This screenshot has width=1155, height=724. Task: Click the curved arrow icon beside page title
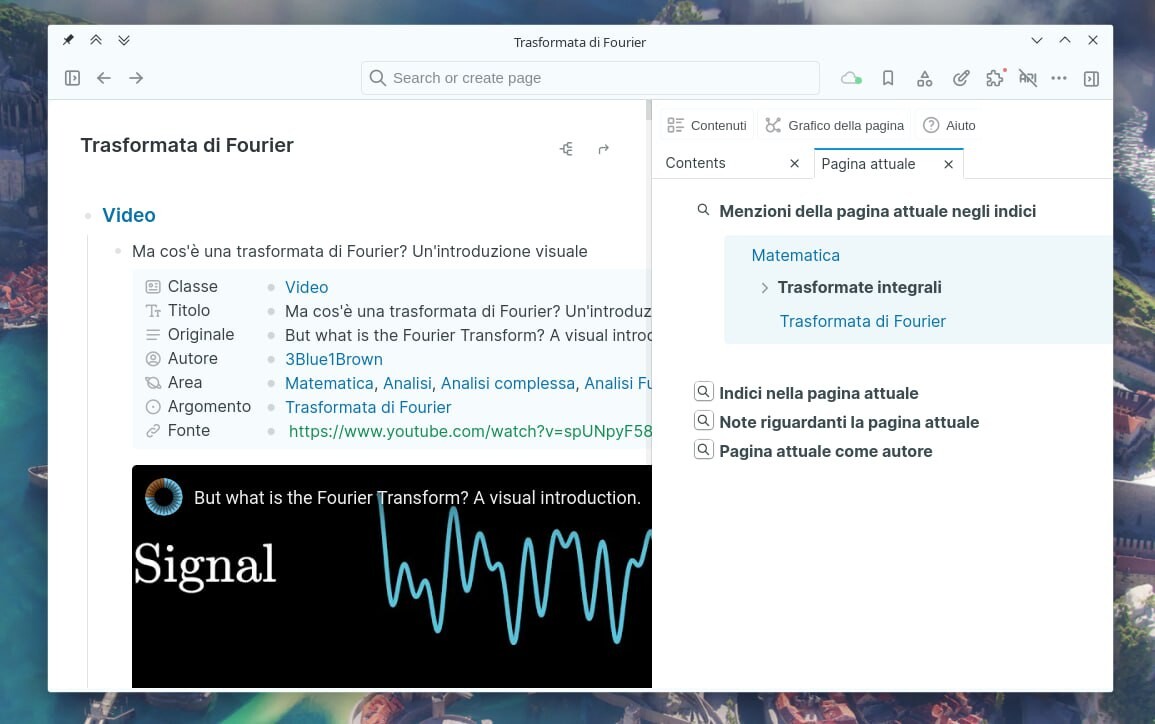click(603, 149)
